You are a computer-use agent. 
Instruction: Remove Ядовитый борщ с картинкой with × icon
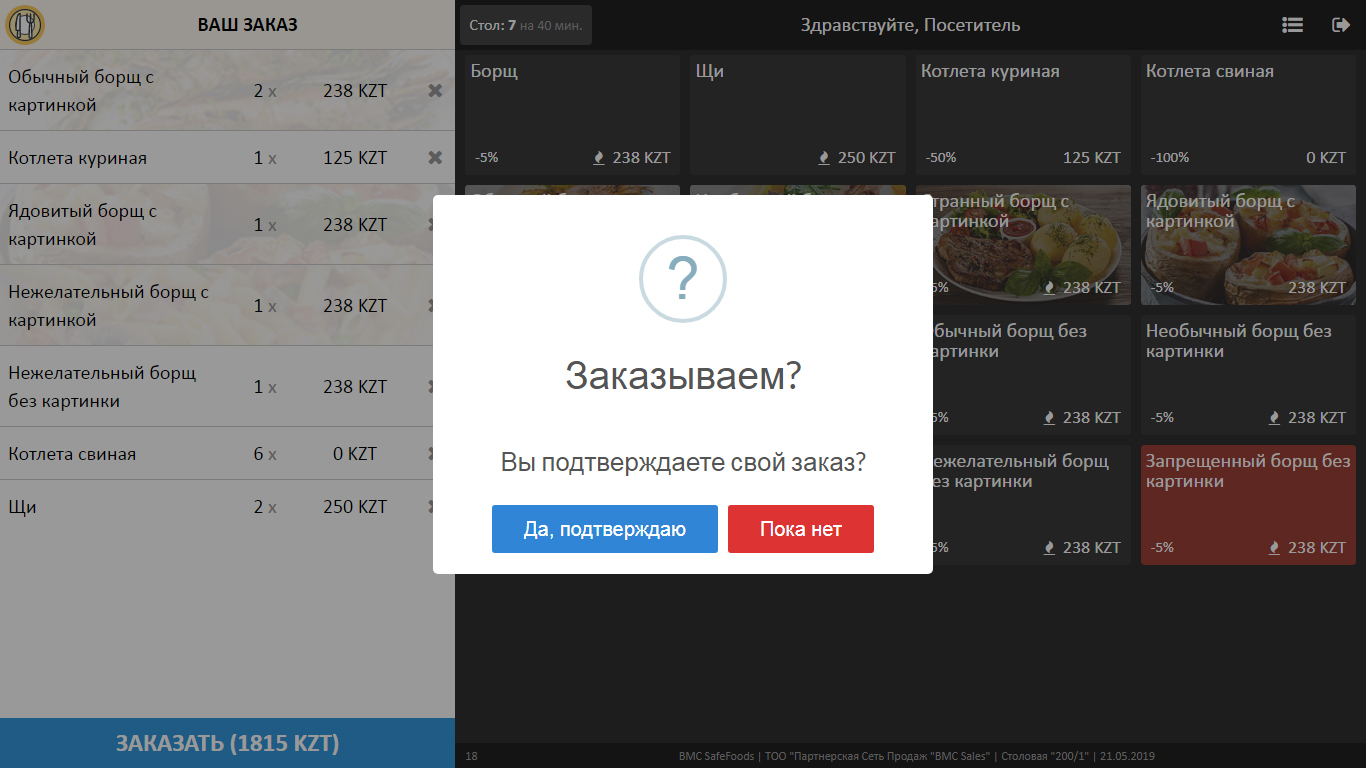(x=435, y=224)
